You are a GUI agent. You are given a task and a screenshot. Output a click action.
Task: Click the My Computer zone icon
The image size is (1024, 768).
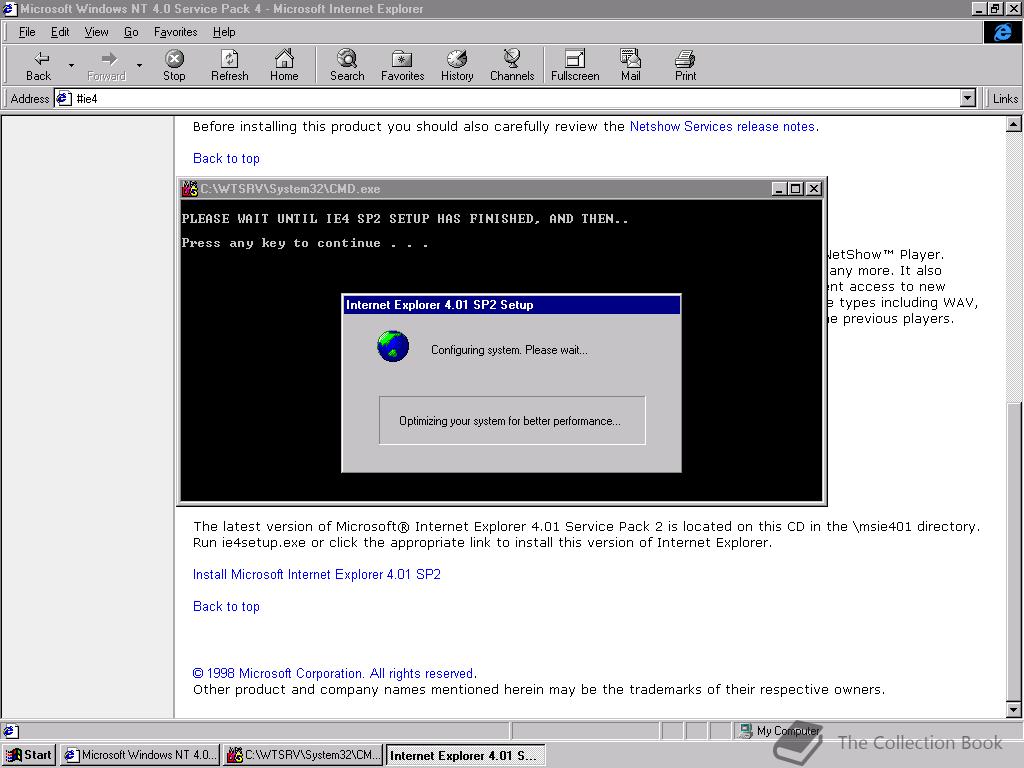point(746,731)
